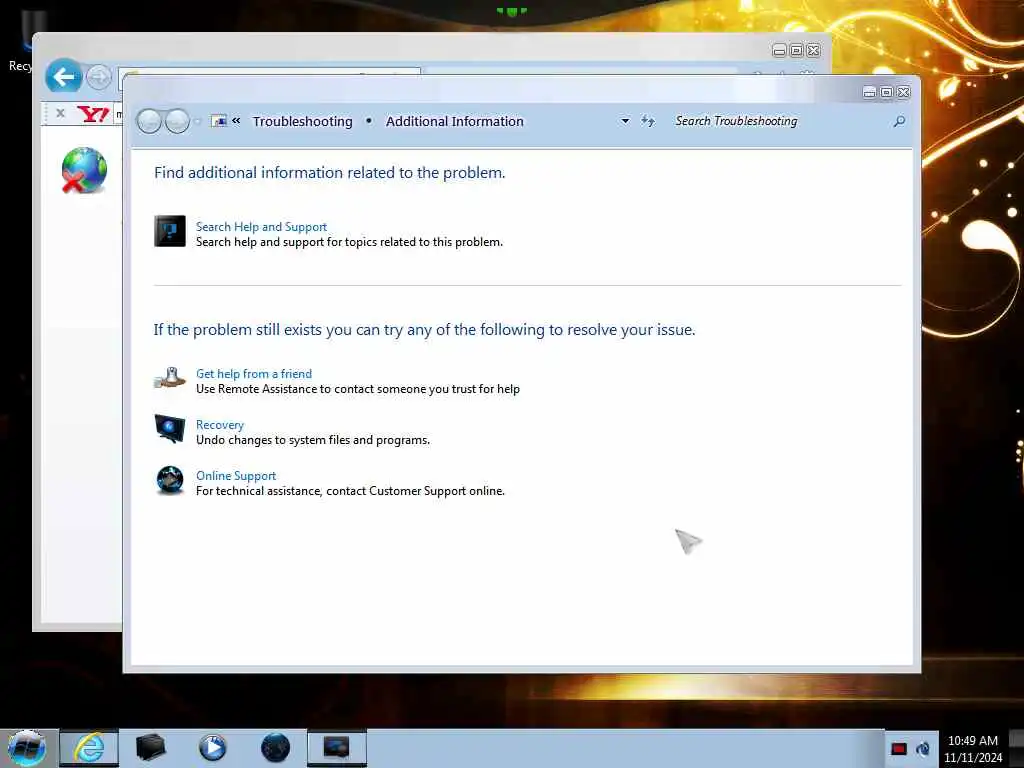Open the Recovery link
The height and width of the screenshot is (768, 1024).
click(x=219, y=424)
